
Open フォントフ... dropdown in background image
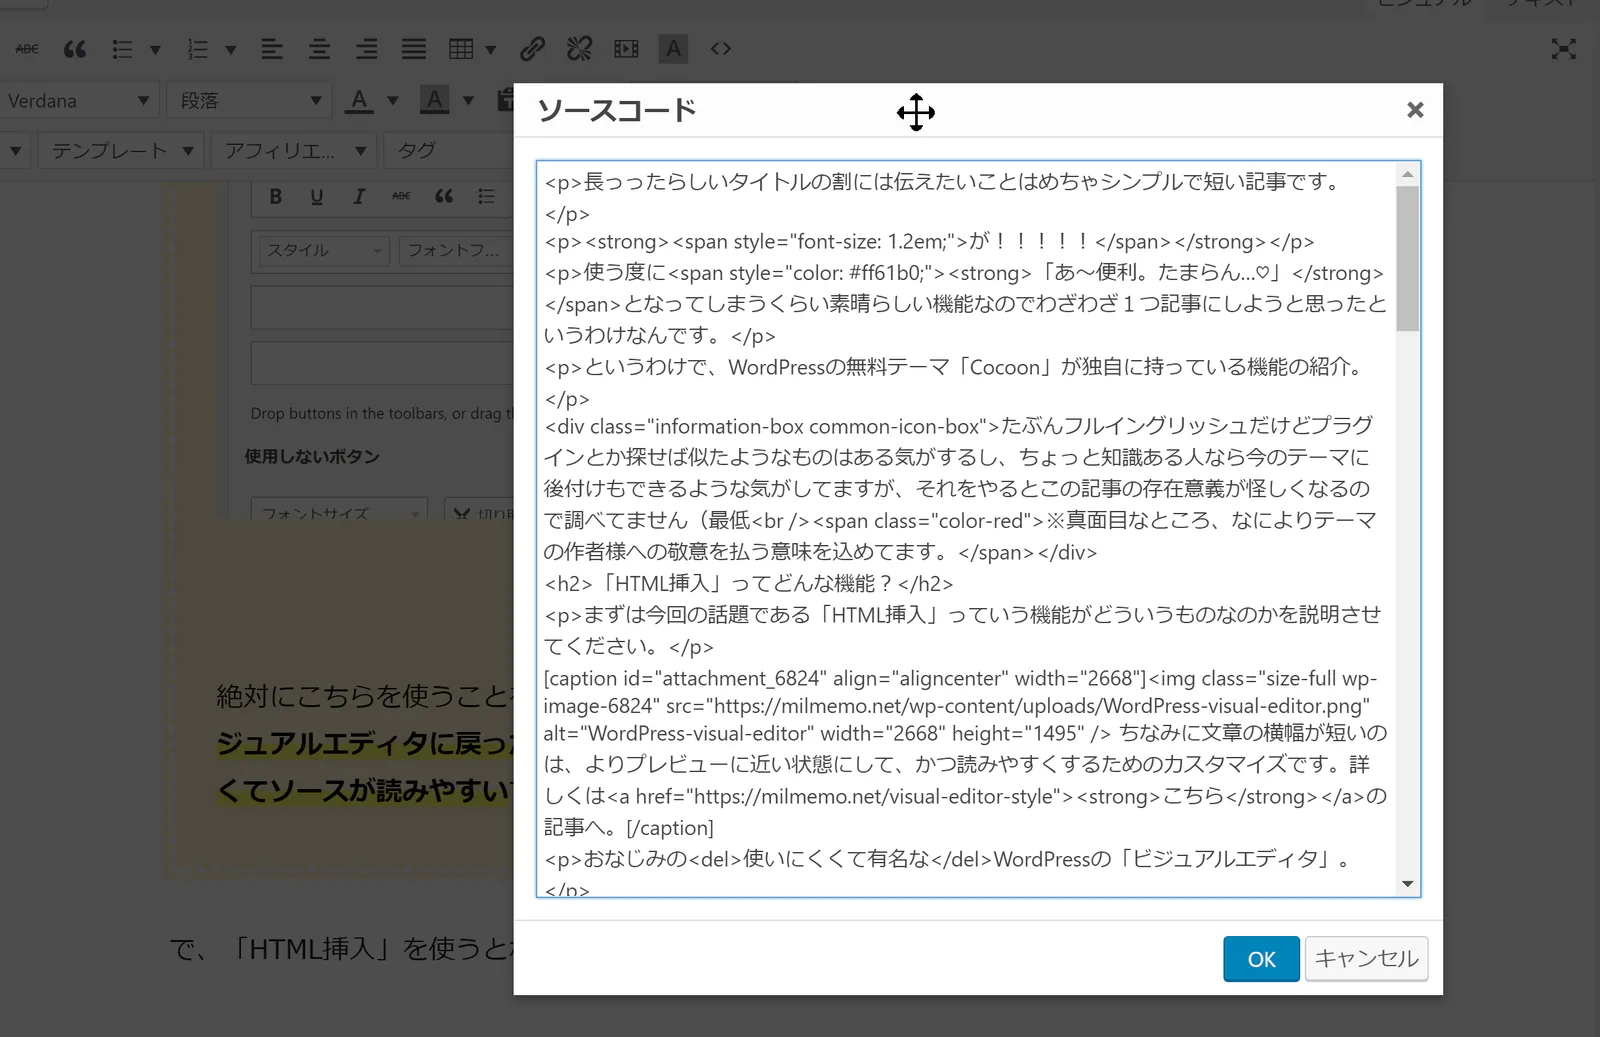(x=456, y=250)
